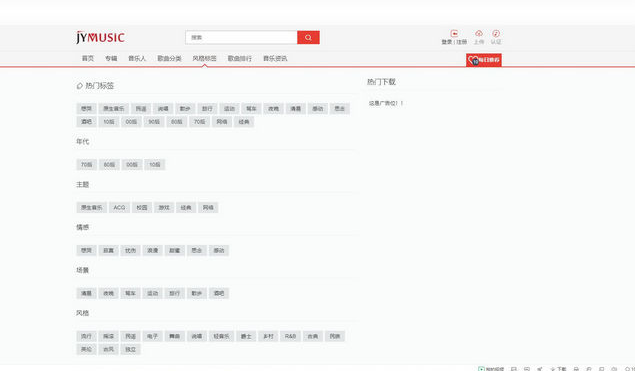Viewport: 635px width, 371px height.
Task: Click the cloud upload icon
Action: click(x=479, y=34)
